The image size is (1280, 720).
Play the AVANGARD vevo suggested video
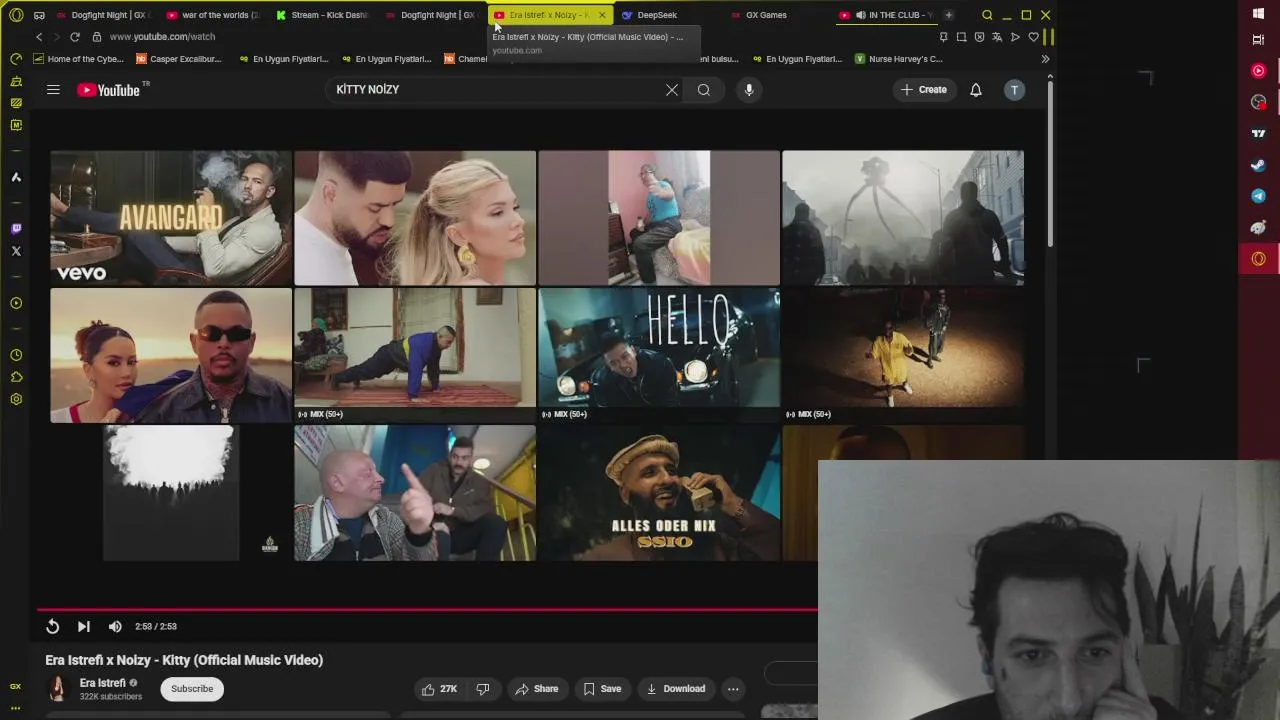click(171, 218)
